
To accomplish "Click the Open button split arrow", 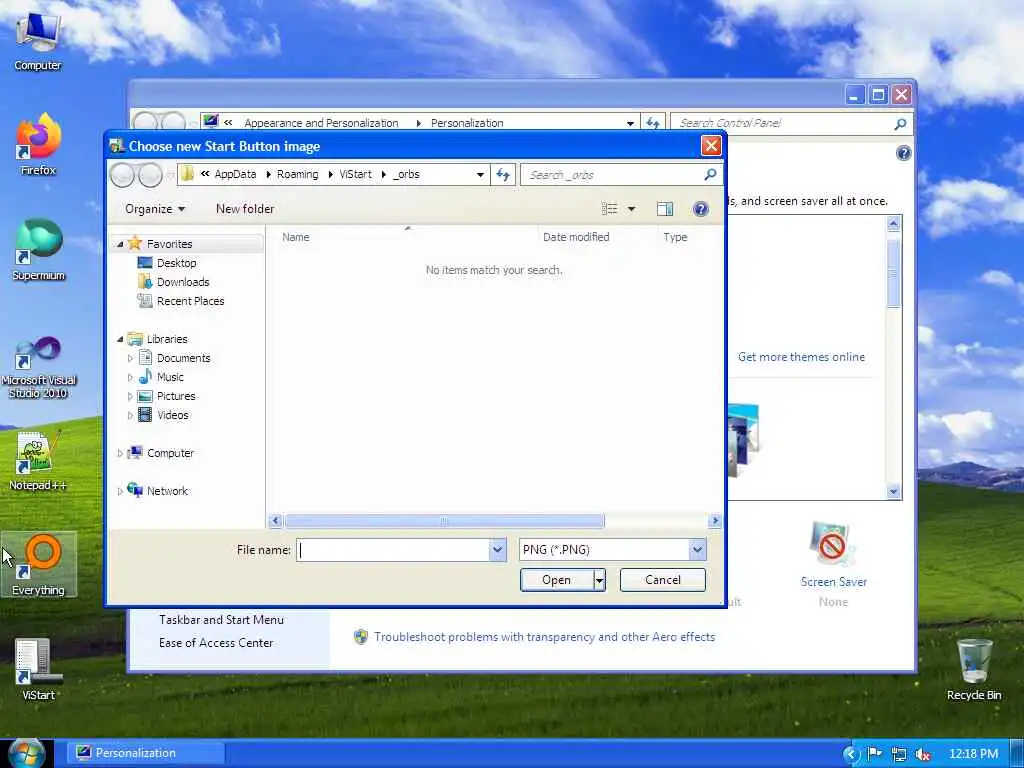I will pyautogui.click(x=600, y=580).
